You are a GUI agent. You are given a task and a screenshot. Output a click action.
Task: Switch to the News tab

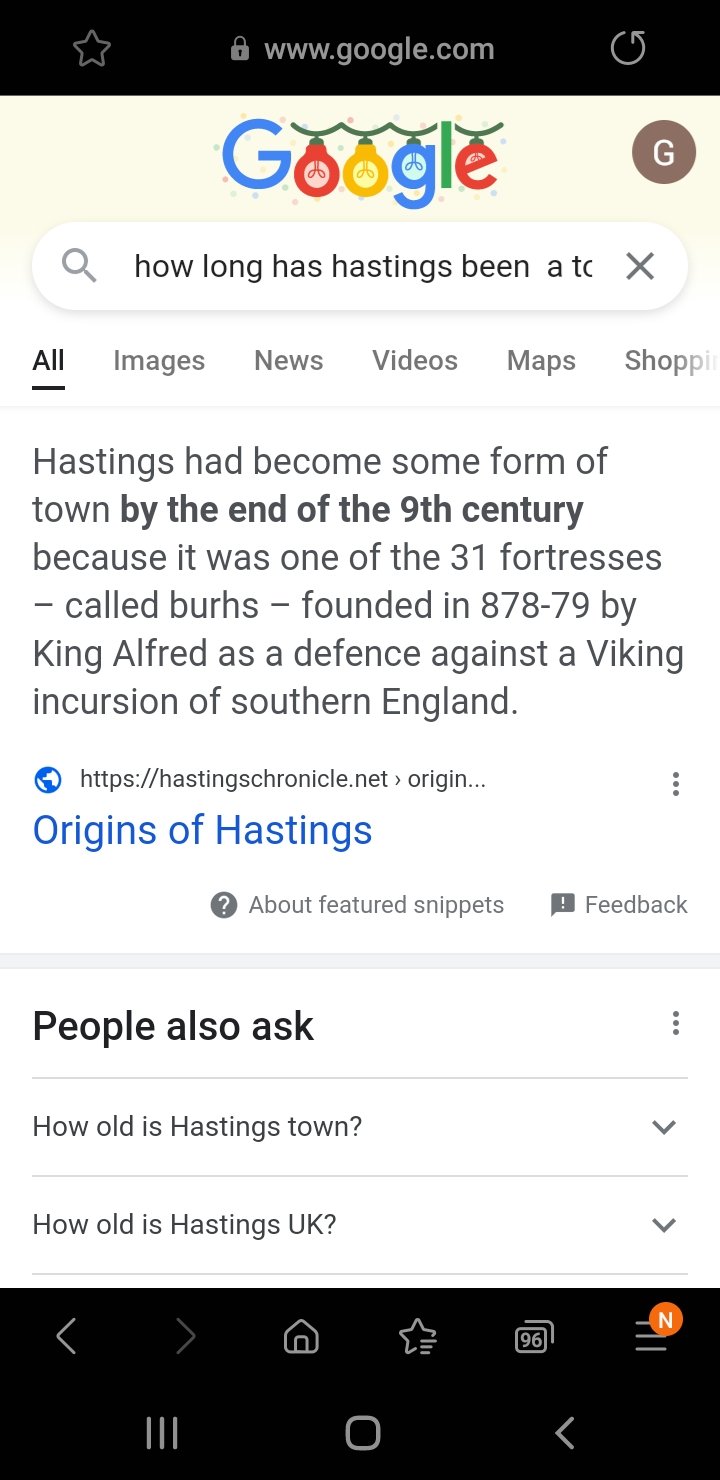(x=288, y=361)
